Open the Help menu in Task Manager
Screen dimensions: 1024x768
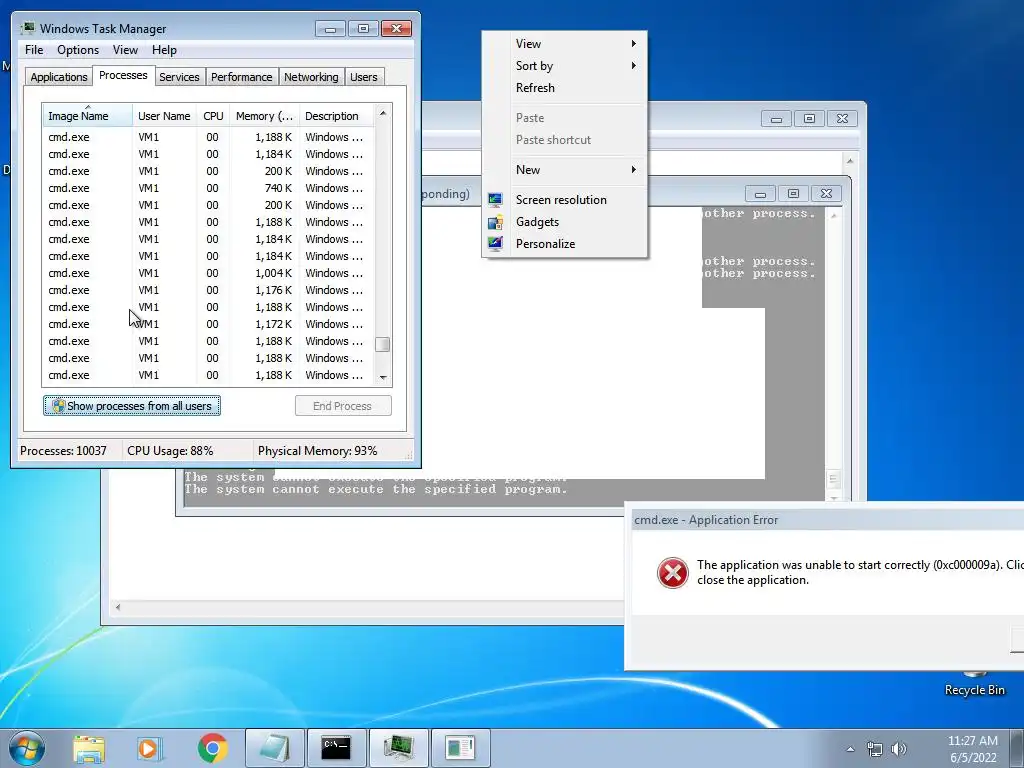click(164, 50)
